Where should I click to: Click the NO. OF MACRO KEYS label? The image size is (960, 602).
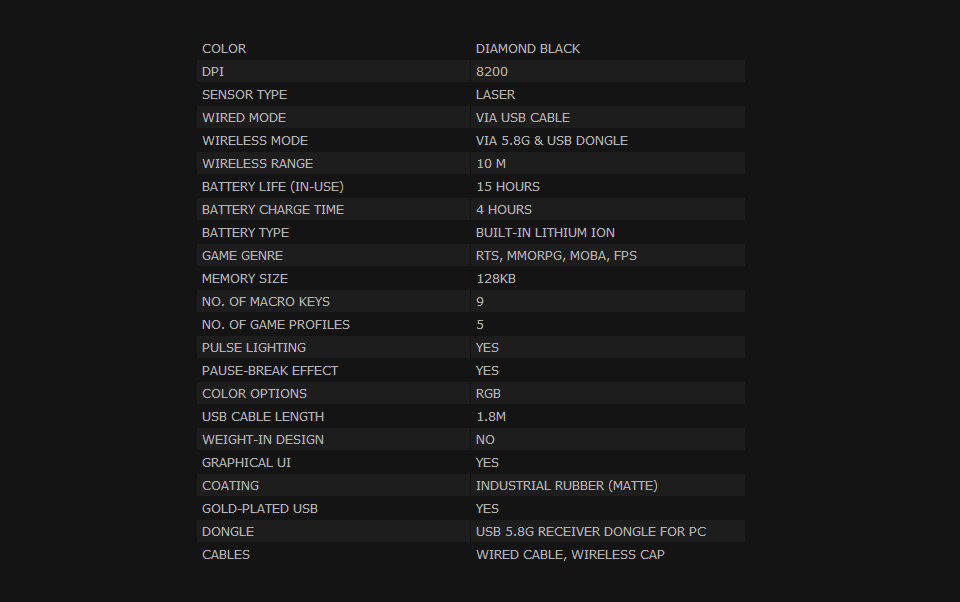coord(266,302)
